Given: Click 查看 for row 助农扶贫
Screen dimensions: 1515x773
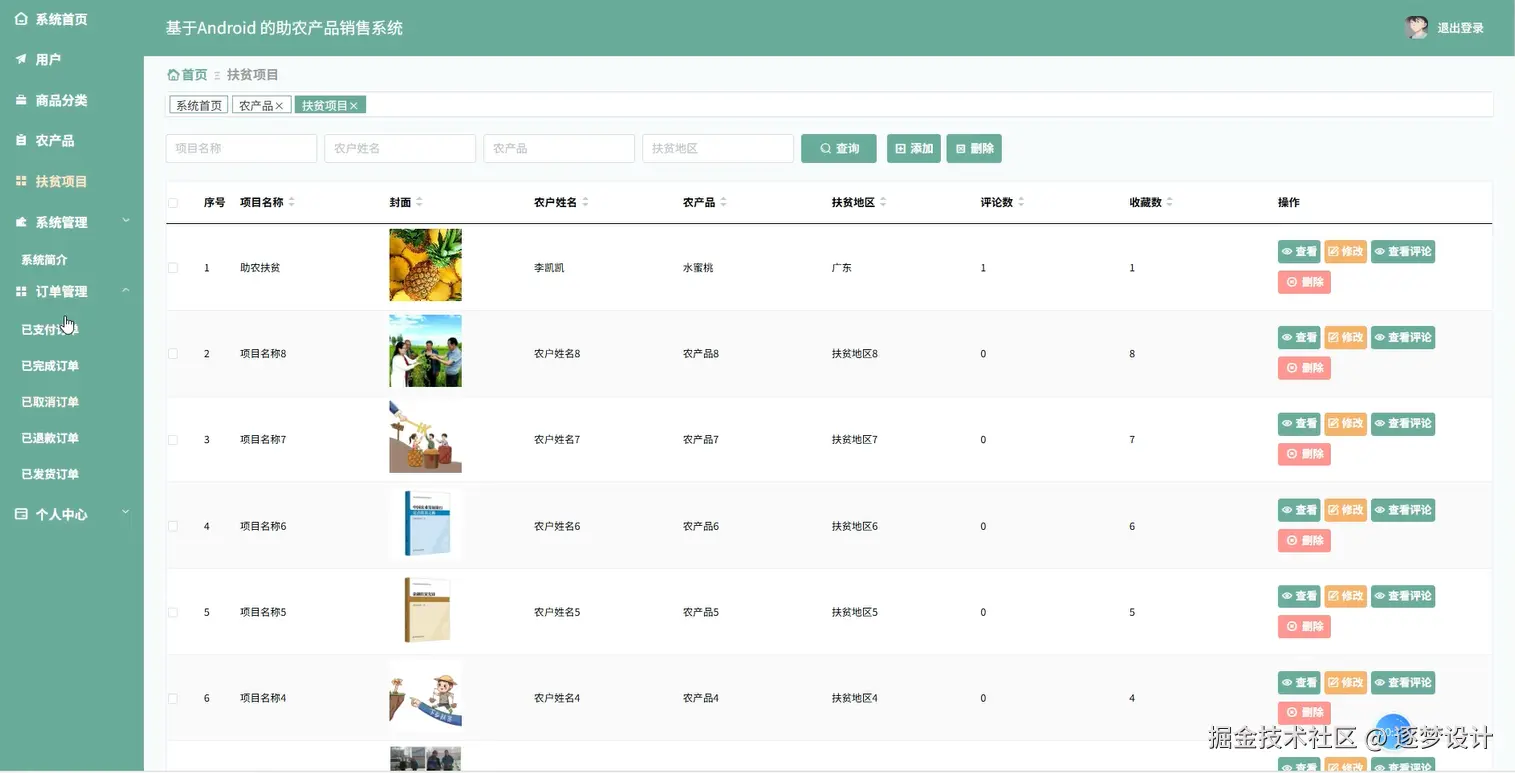Looking at the screenshot, I should click(x=1299, y=252).
